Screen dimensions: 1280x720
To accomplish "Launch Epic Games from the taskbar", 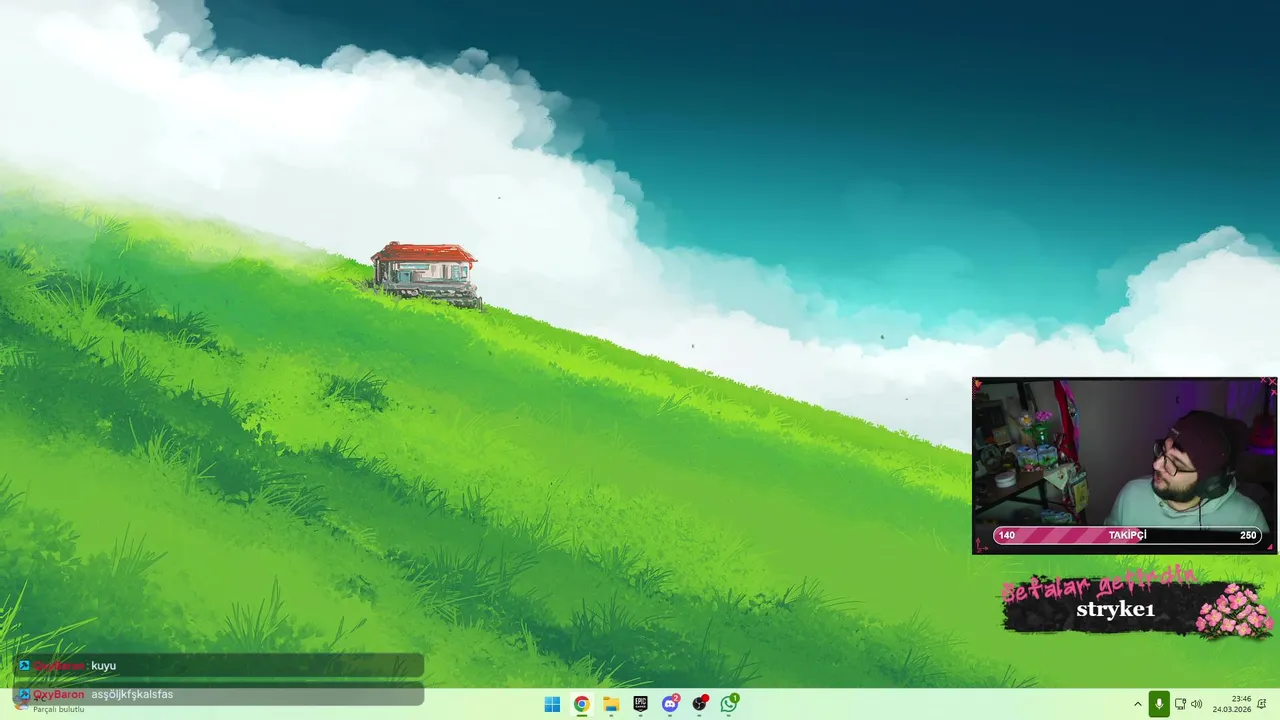I will click(x=640, y=704).
